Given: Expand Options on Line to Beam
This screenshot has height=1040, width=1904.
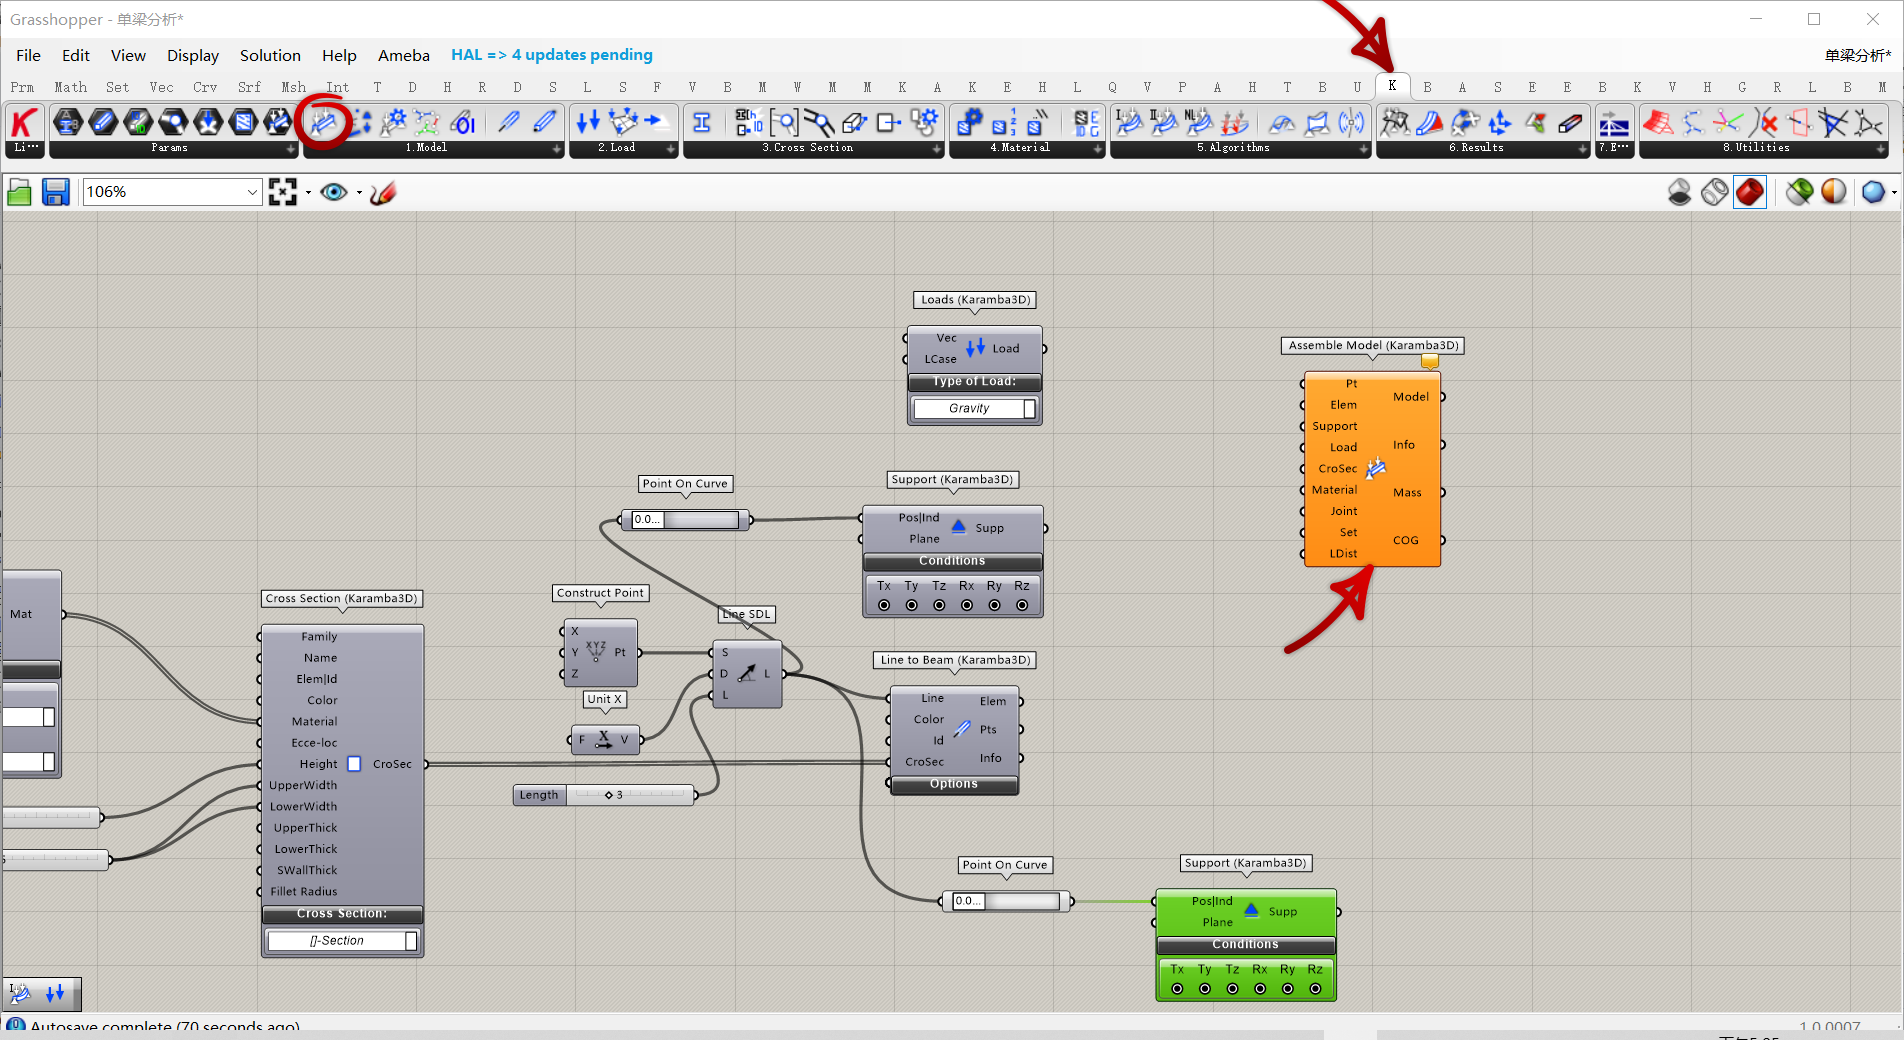Looking at the screenshot, I should [953, 784].
